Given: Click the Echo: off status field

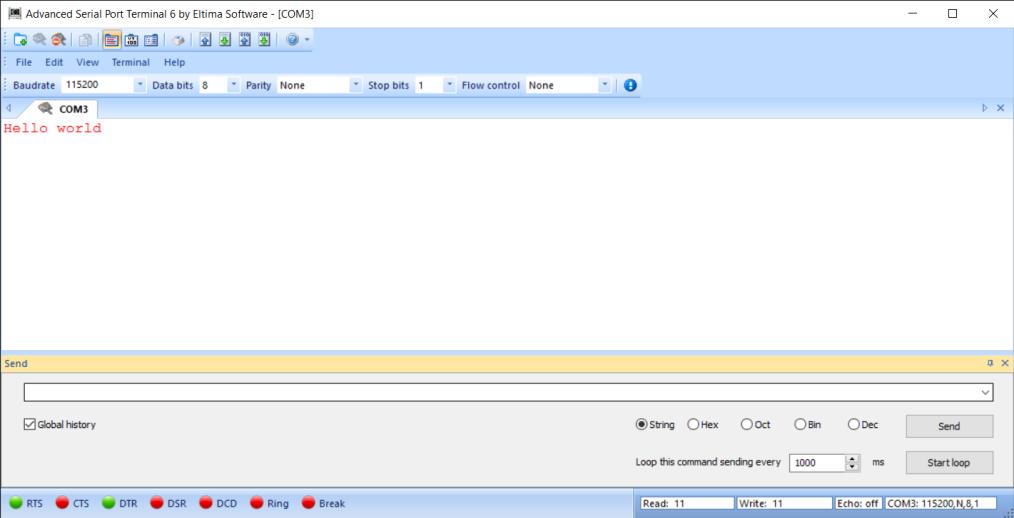Looking at the screenshot, I should point(858,503).
